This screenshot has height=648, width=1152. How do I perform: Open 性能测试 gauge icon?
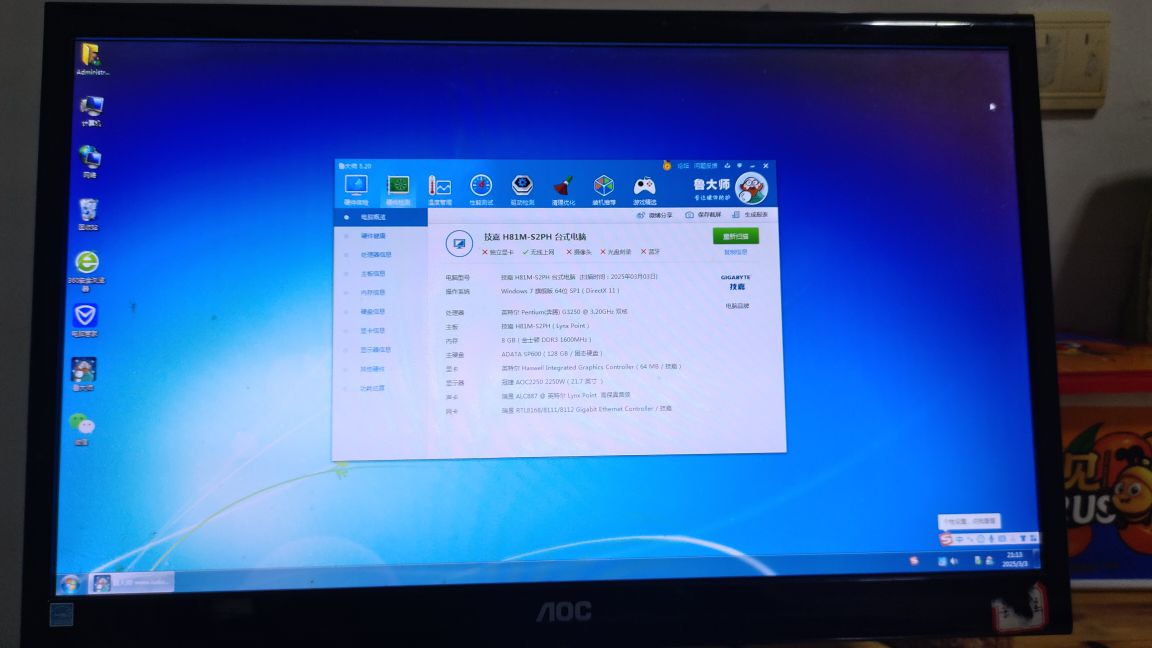[x=481, y=188]
